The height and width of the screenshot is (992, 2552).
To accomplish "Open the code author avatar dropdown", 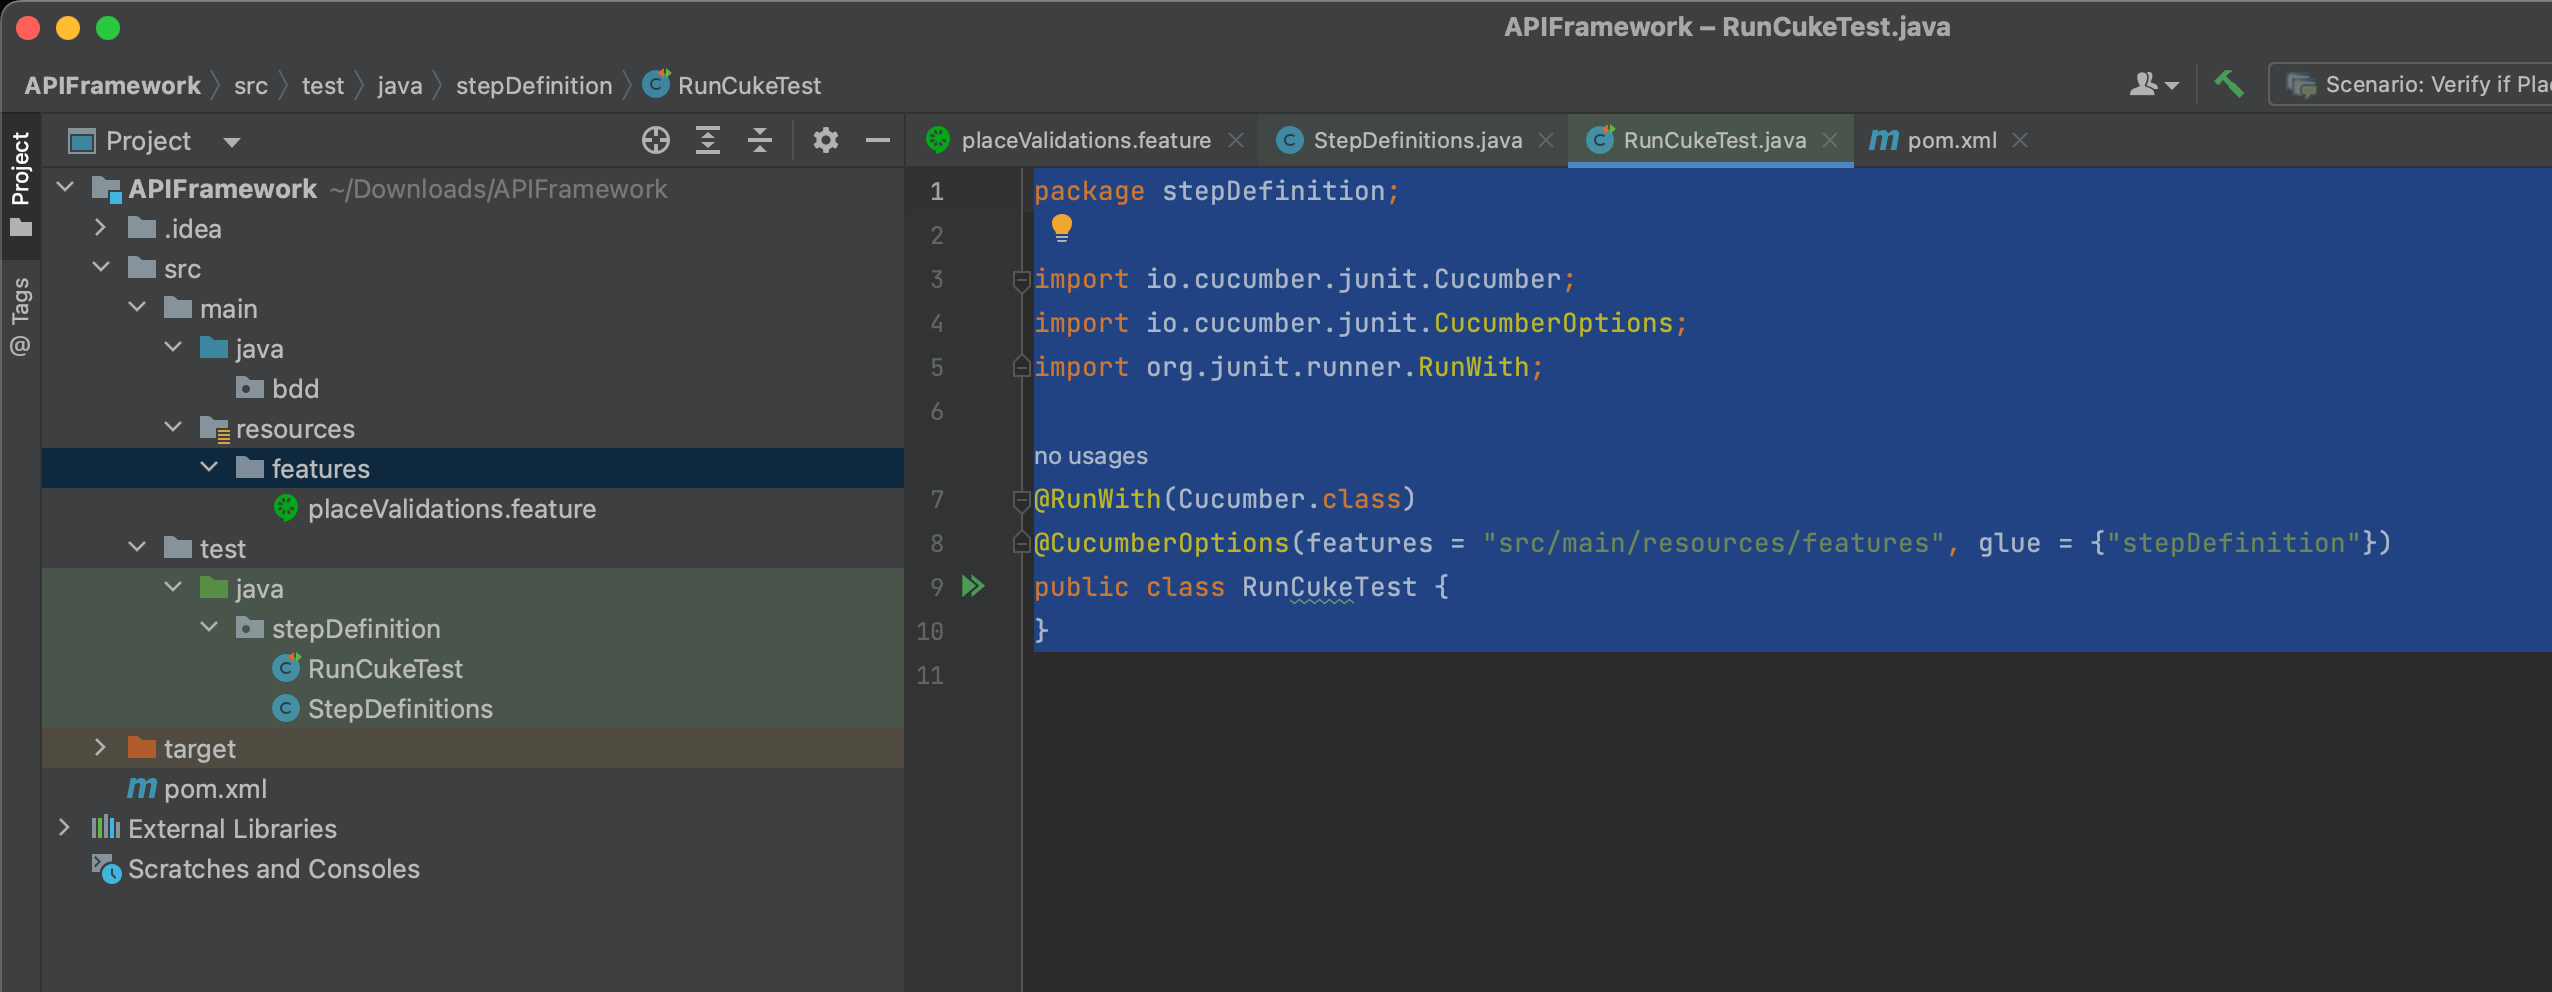I will [x=2154, y=85].
